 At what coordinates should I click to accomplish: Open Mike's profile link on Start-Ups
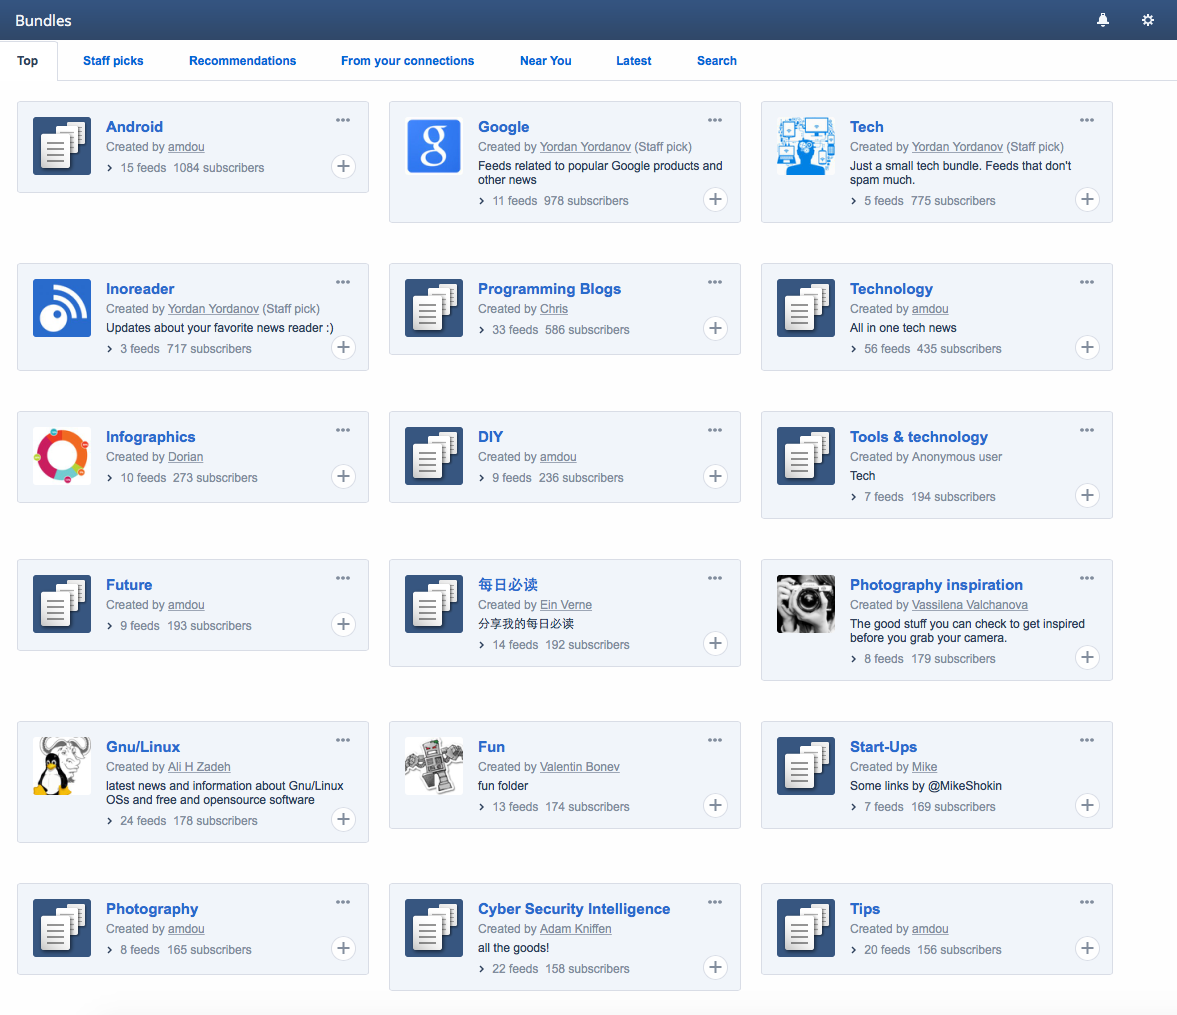[925, 767]
